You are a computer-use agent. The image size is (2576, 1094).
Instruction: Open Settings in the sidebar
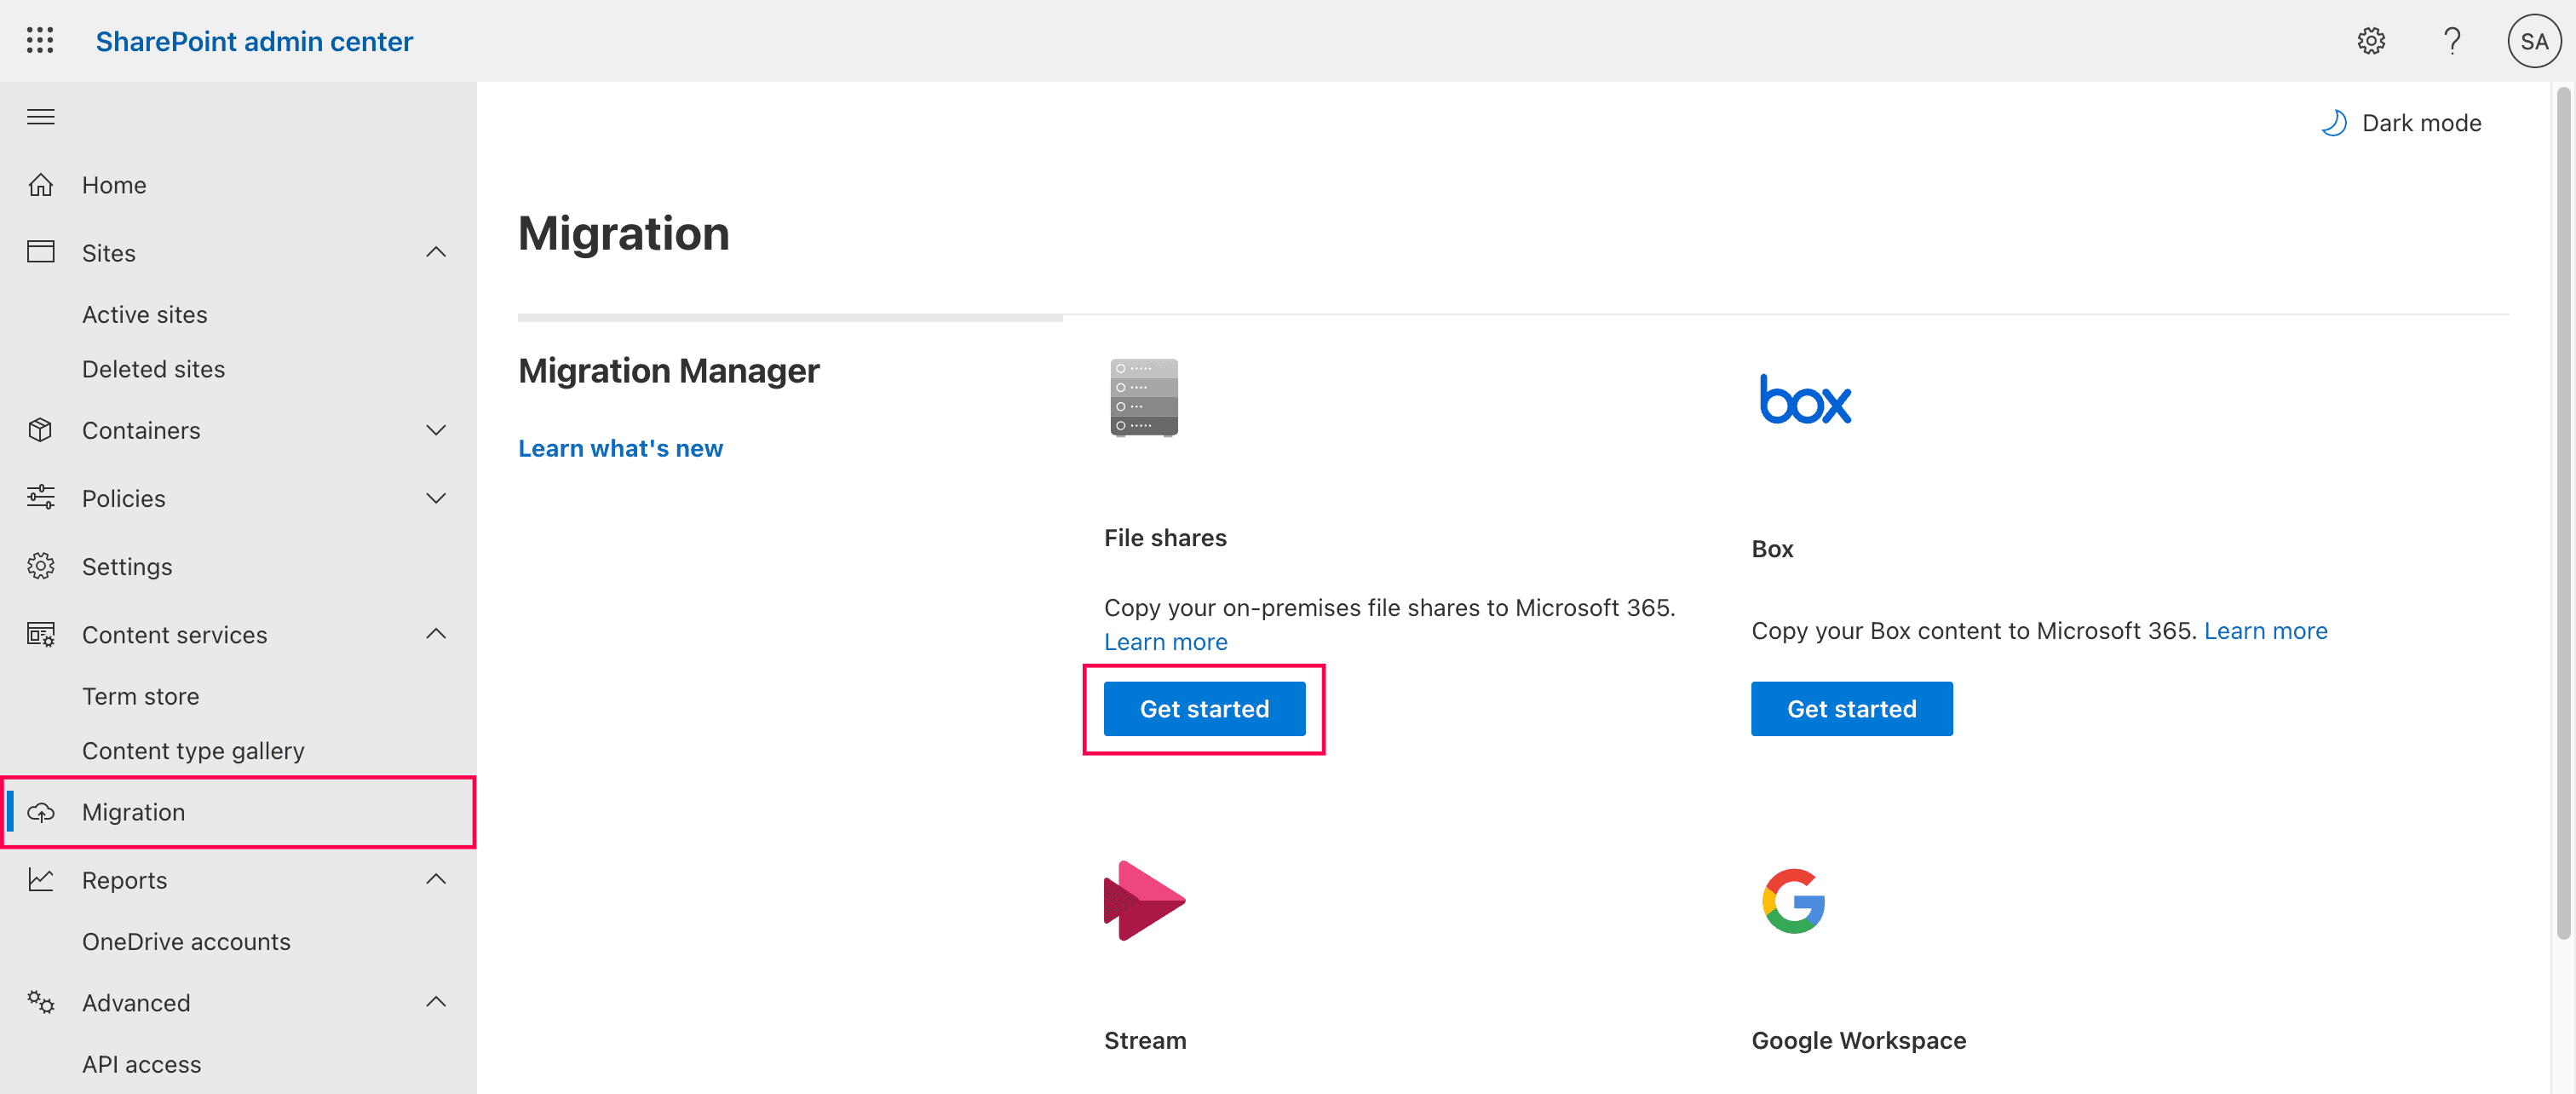point(238,566)
